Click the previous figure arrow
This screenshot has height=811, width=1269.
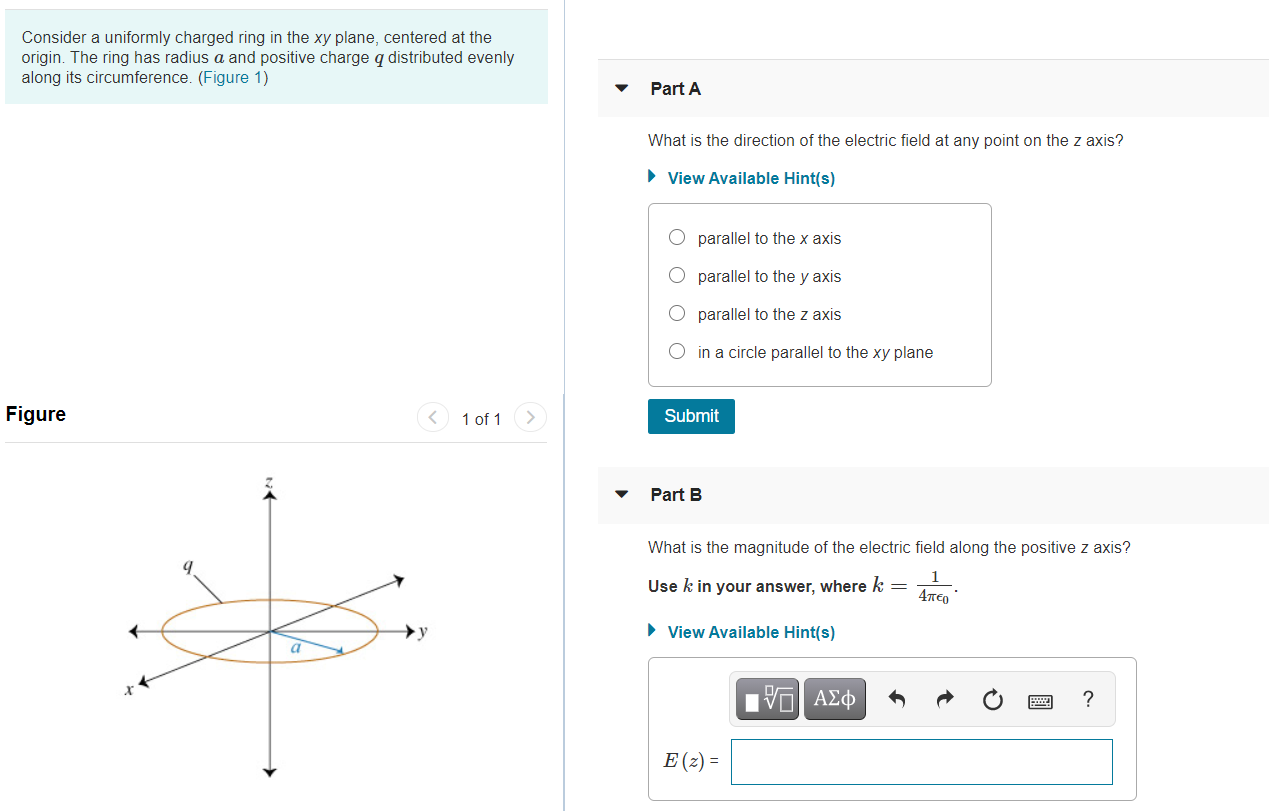pyautogui.click(x=433, y=417)
